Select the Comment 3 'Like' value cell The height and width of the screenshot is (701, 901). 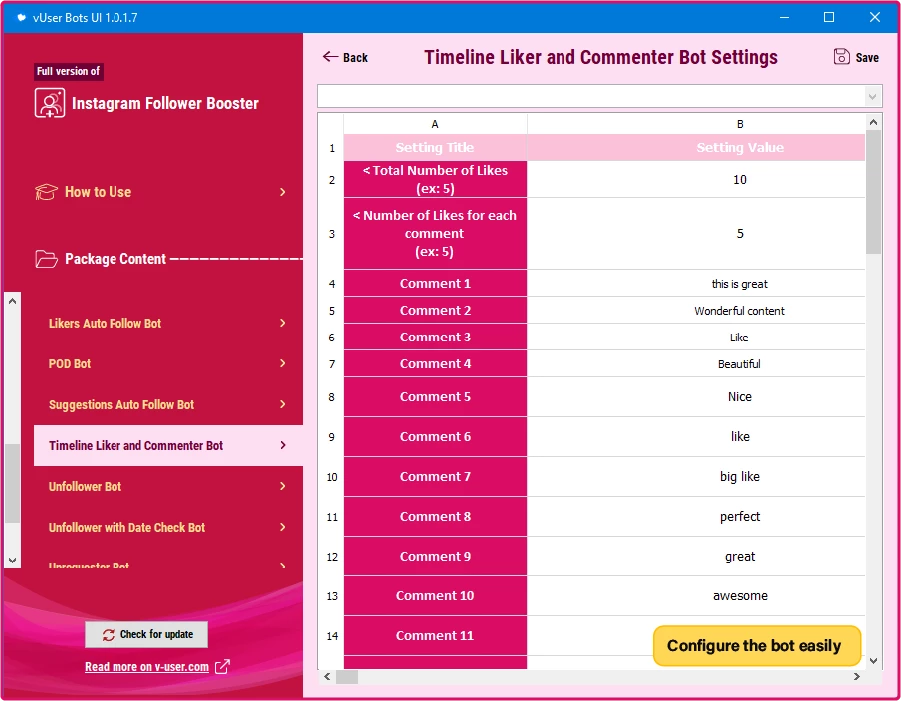point(696,337)
